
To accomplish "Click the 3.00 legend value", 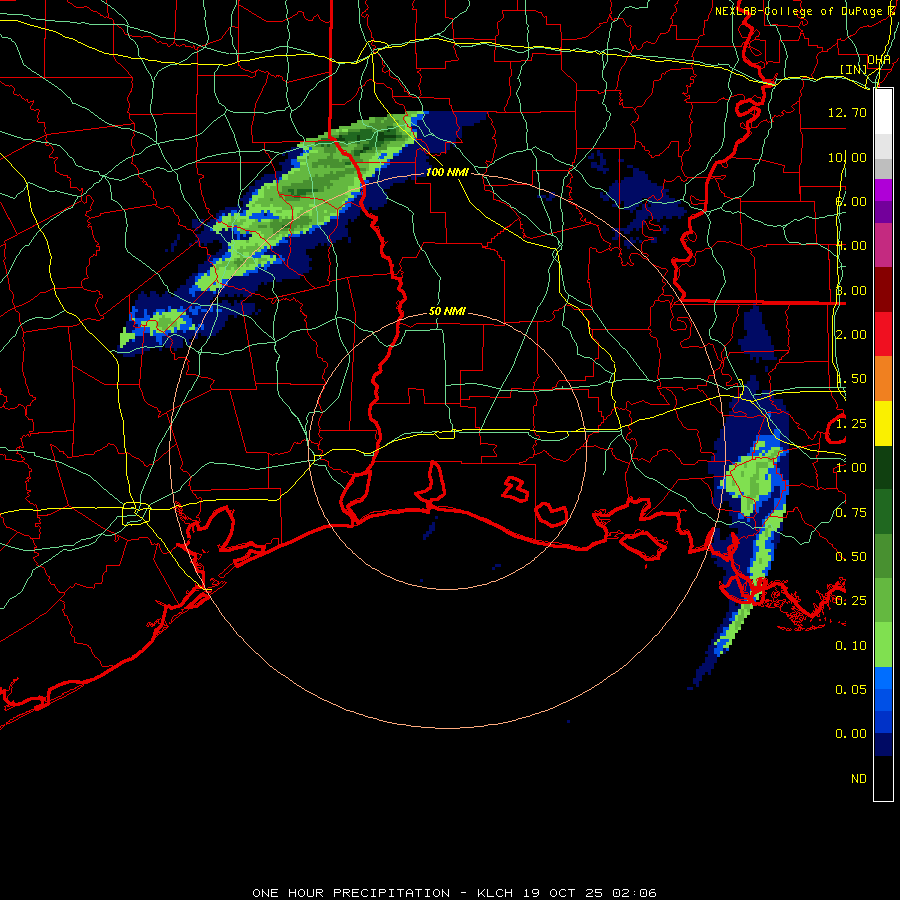I will (851, 290).
